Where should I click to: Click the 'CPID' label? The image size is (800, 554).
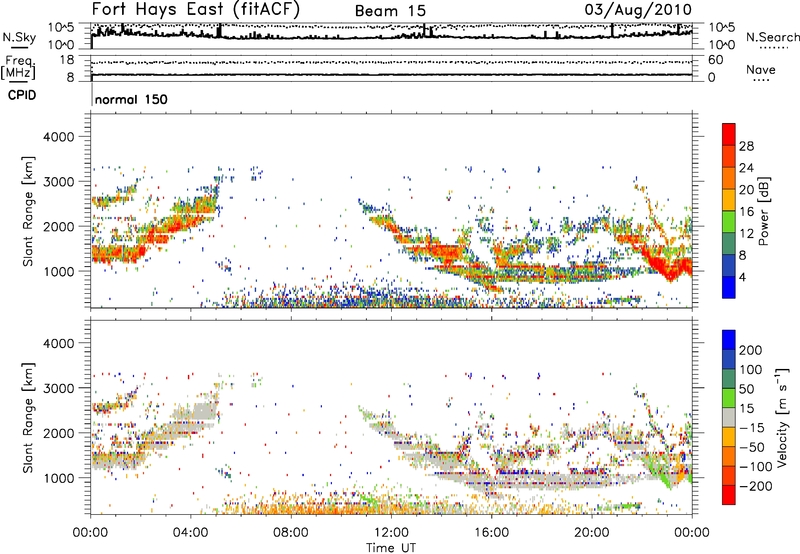click(22, 95)
